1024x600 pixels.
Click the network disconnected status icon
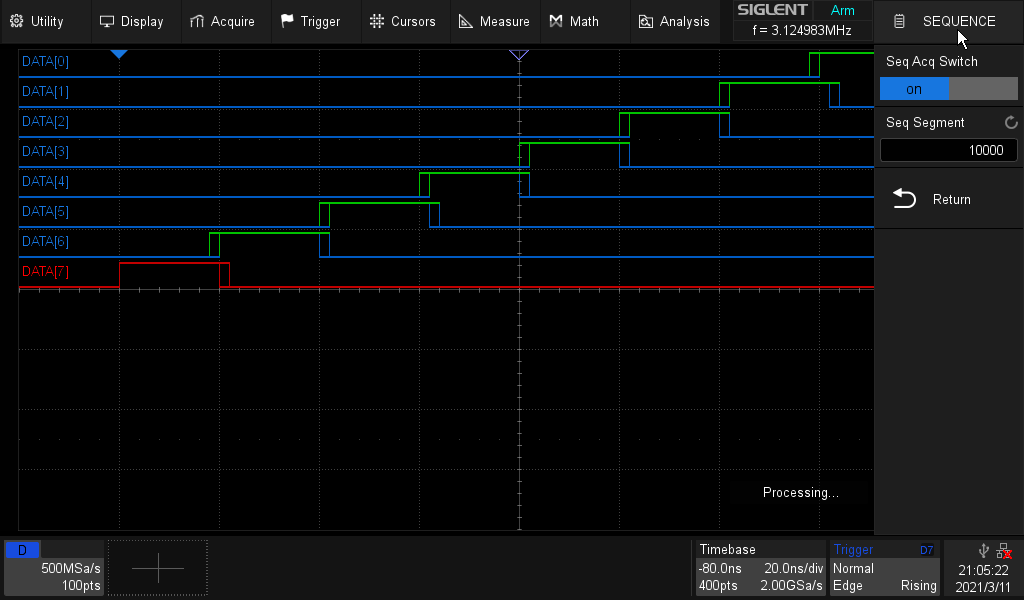coord(1004,551)
